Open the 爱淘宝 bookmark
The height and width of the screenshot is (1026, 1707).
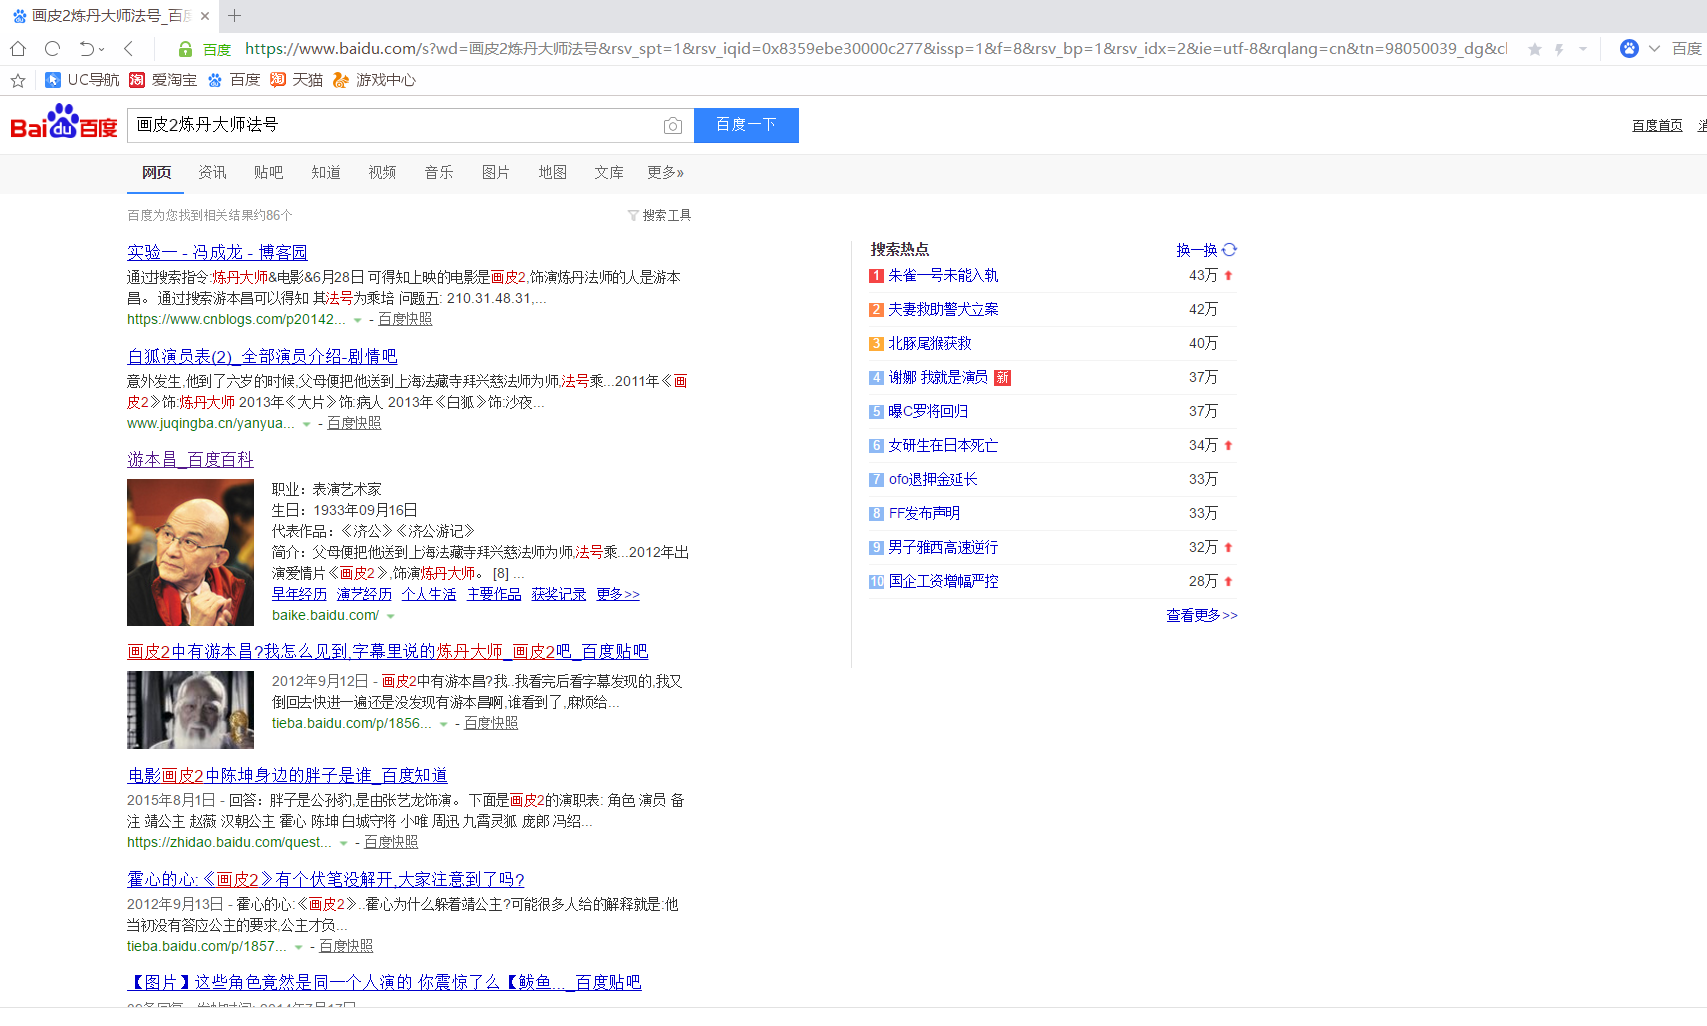point(163,80)
